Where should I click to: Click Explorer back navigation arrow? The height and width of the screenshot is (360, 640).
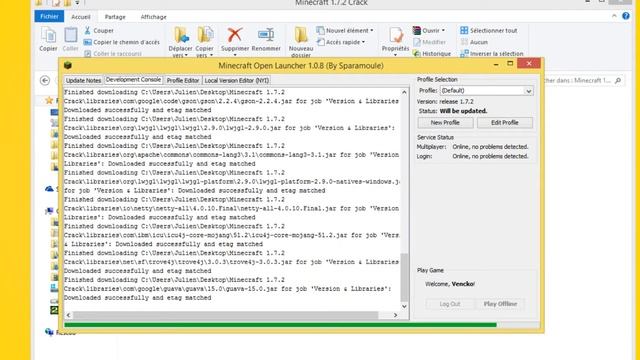45,80
